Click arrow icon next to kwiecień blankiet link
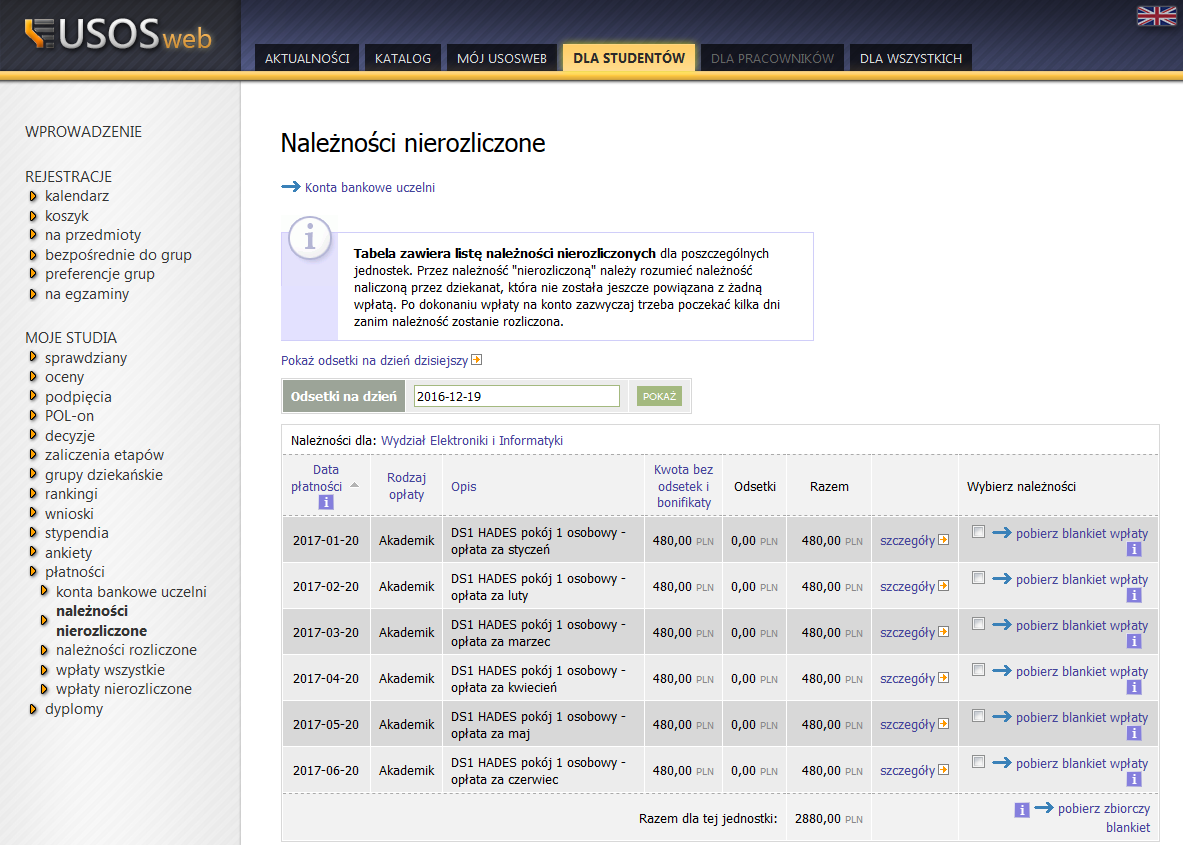This screenshot has height=845, width=1183. 1002,671
